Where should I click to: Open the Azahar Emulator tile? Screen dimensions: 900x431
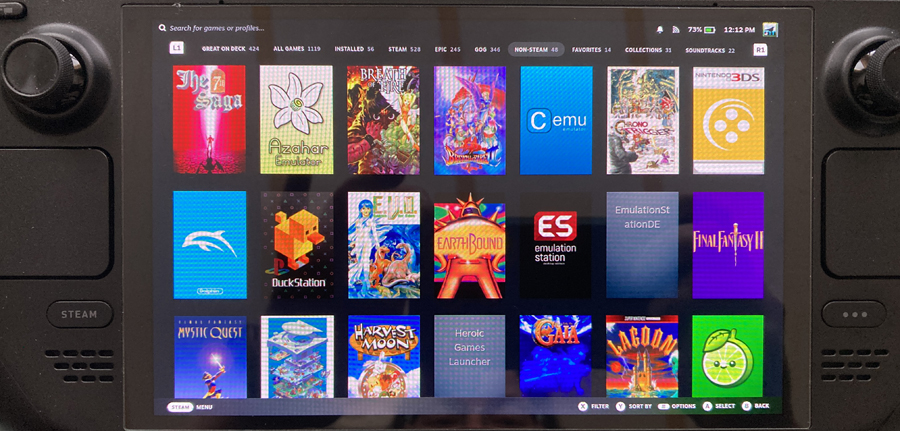(296, 120)
